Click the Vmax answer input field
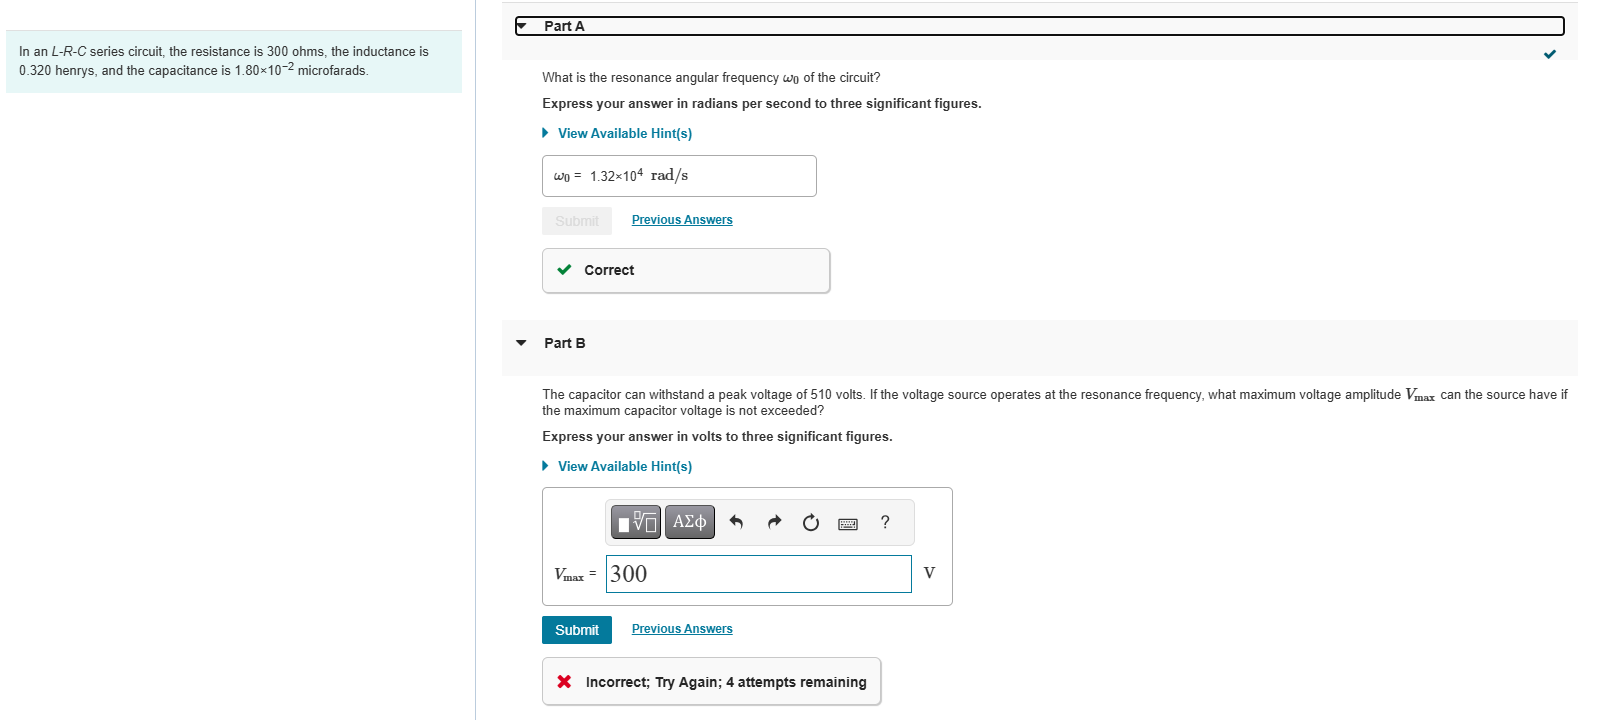1600x720 pixels. (x=758, y=574)
